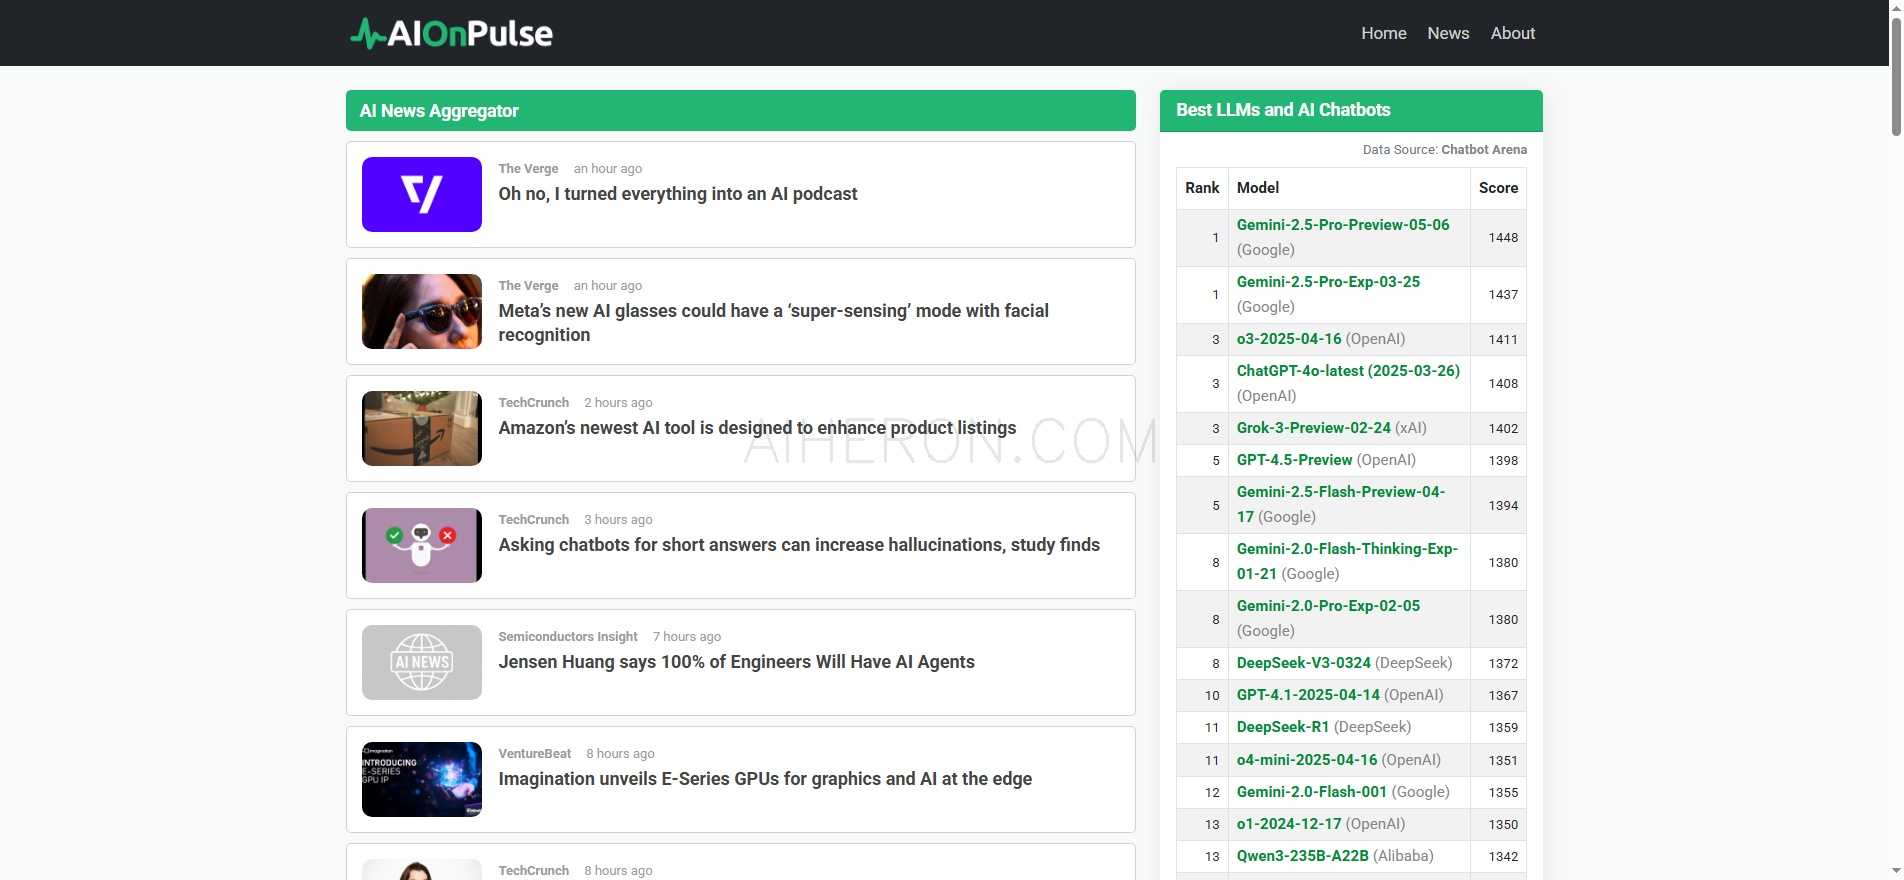Click the AI NEWS globe placeholder icon
1904x880 pixels.
(421, 662)
